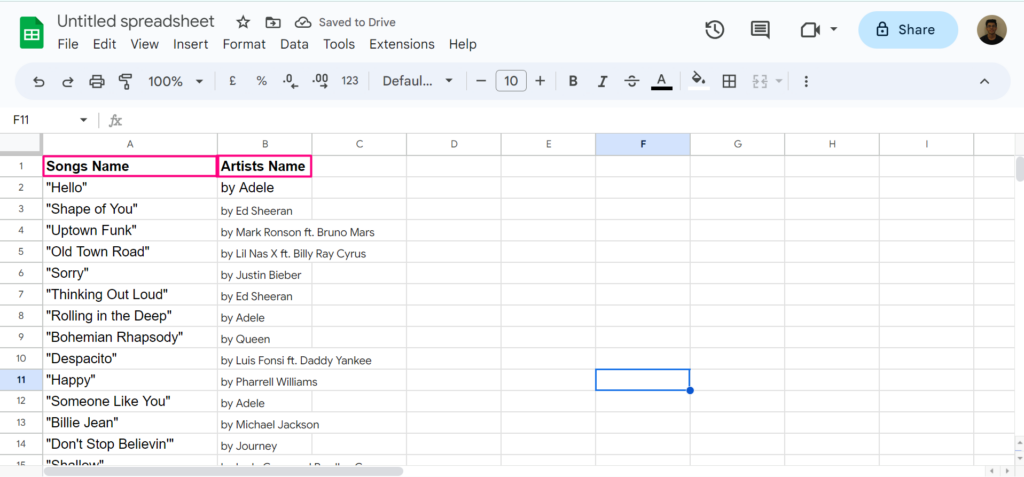Open the Data menu
The height and width of the screenshot is (477, 1024).
[295, 44]
